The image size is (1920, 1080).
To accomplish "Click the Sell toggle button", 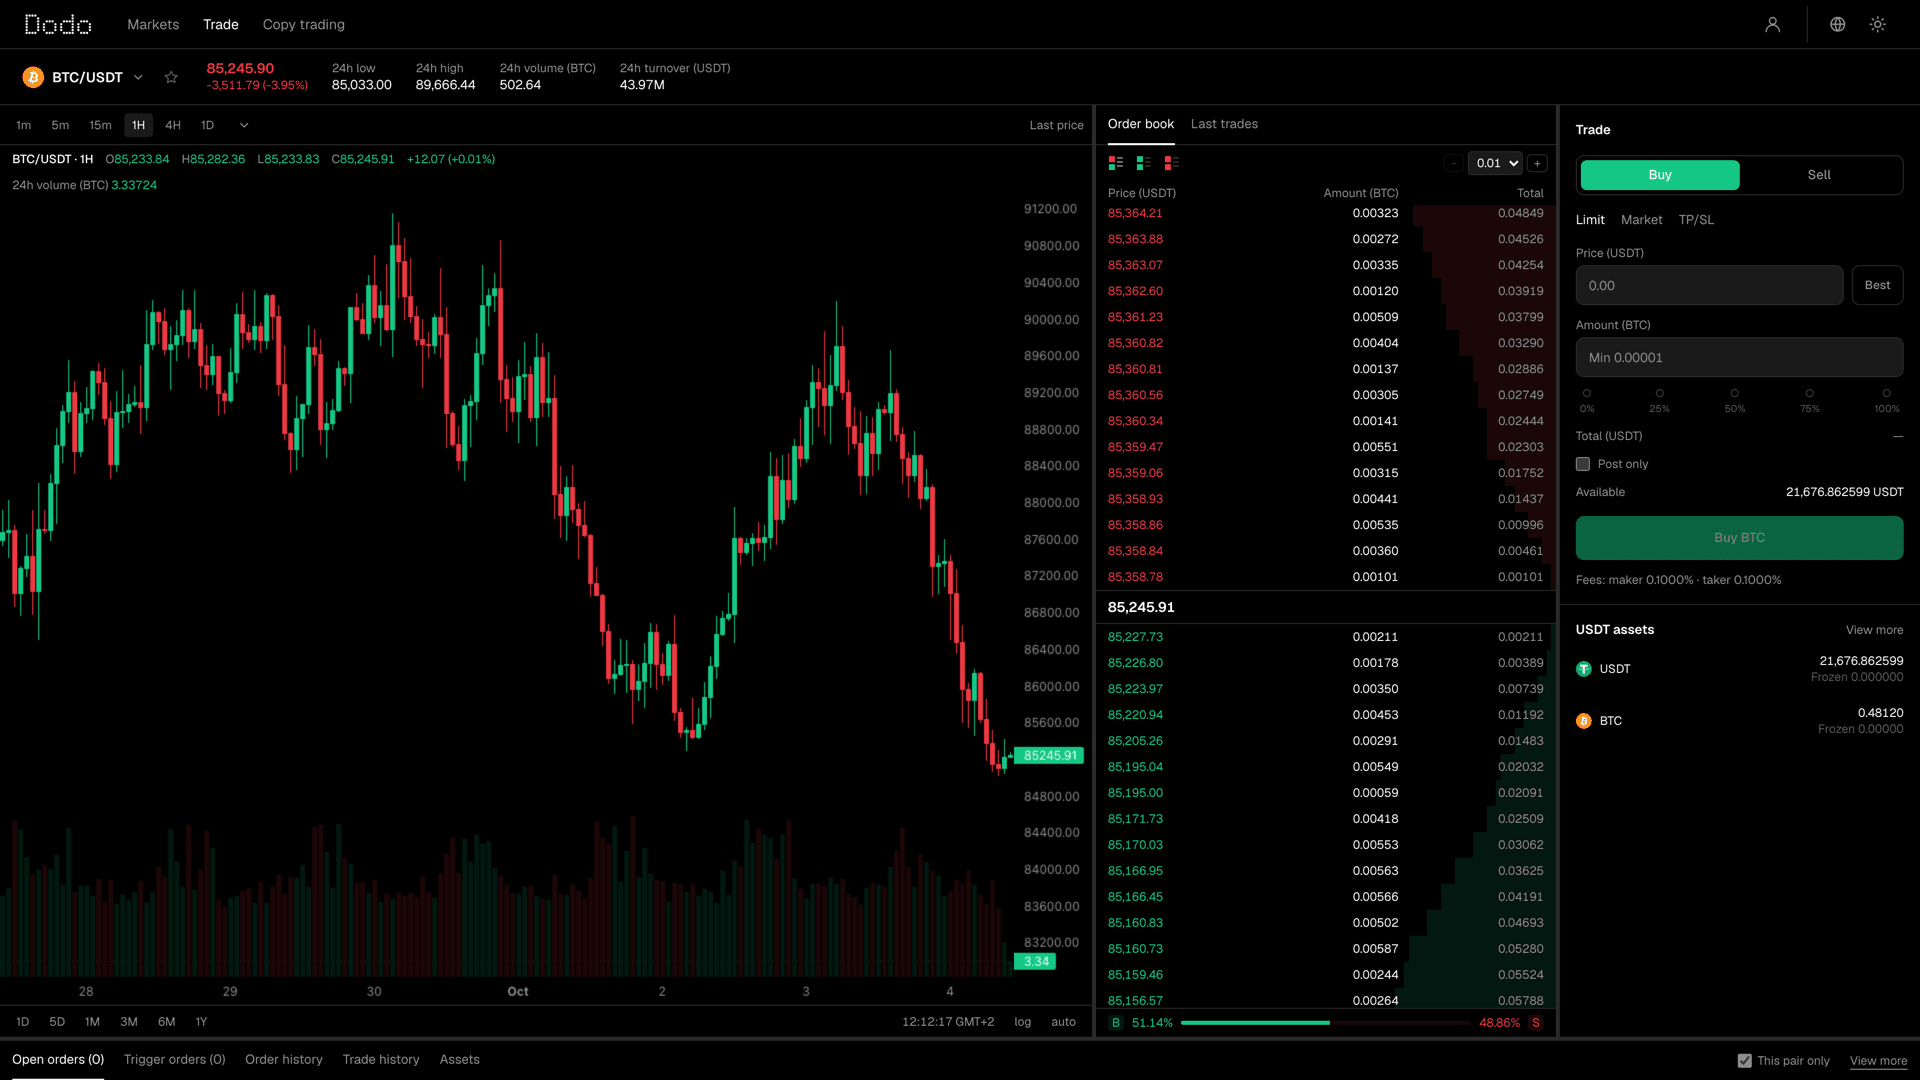I will (x=1819, y=175).
